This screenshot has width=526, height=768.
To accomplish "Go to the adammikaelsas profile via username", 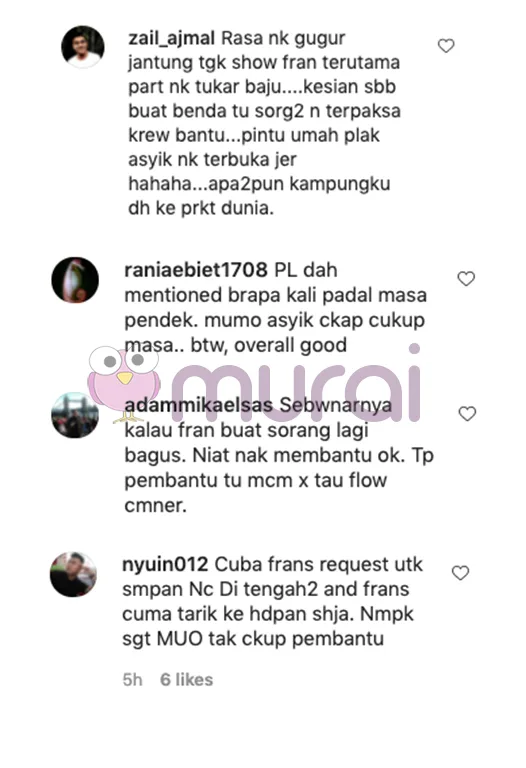I will [x=199, y=406].
